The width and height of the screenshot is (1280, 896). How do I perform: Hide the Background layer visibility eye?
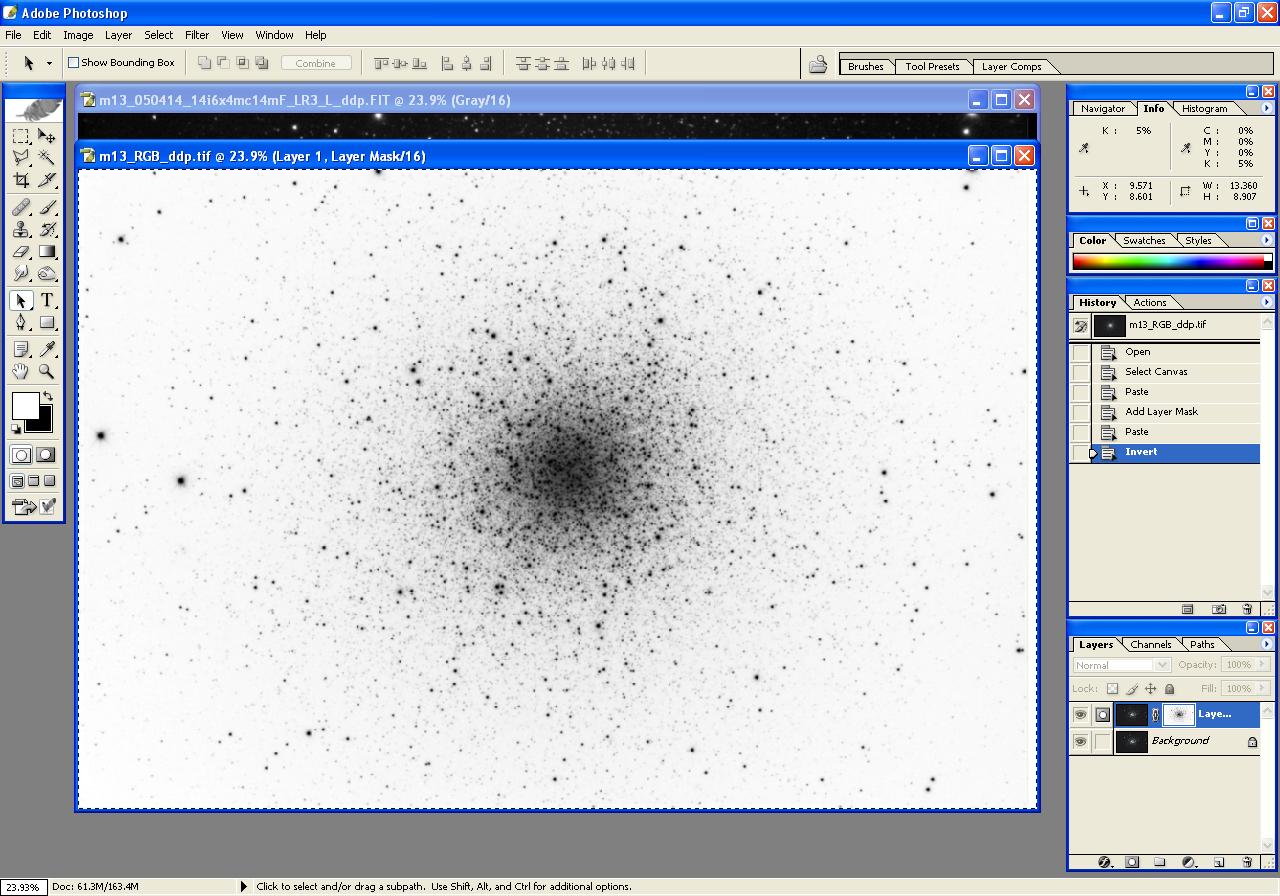[1080, 742]
